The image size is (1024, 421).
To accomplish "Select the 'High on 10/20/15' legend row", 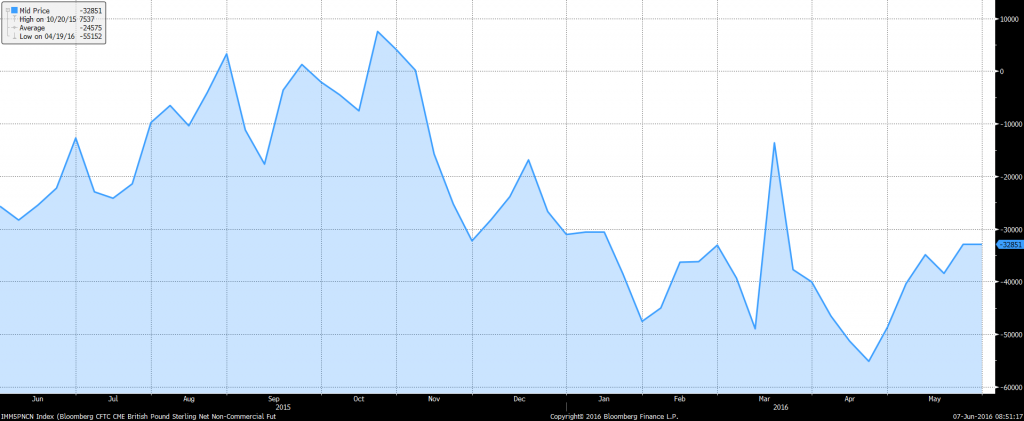I will tap(48, 20).
